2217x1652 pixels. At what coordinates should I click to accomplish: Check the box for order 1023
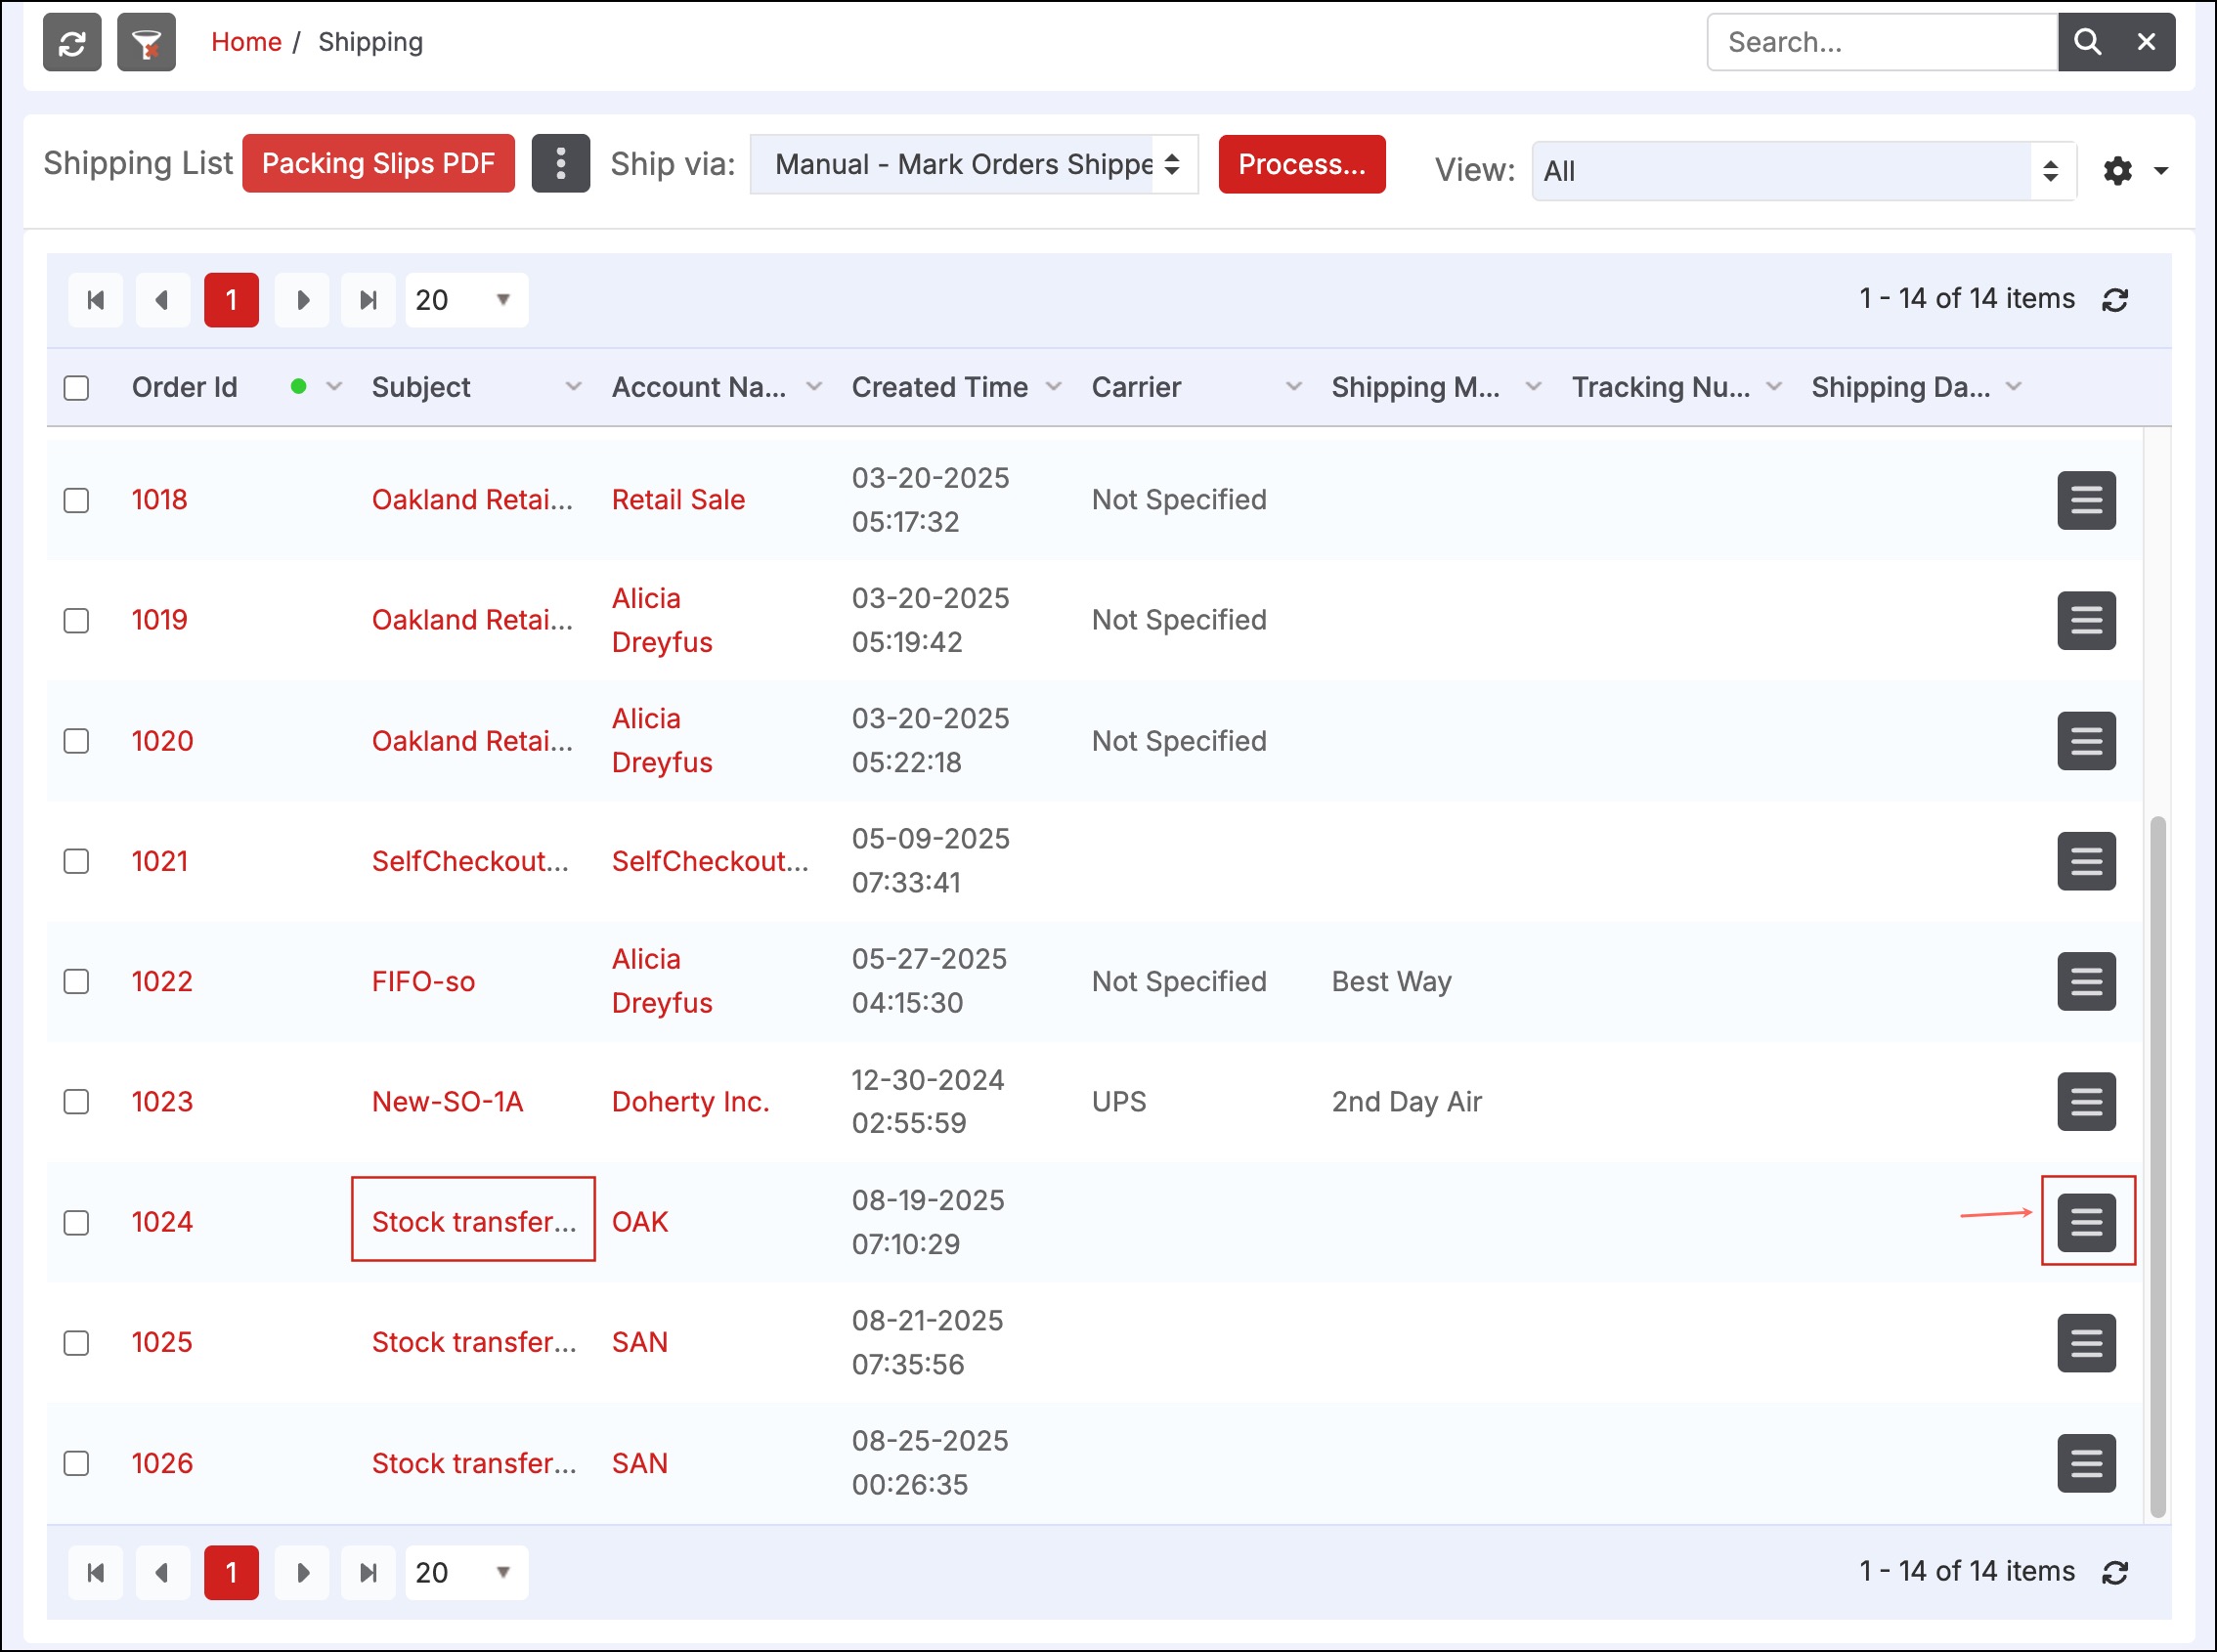click(76, 1102)
